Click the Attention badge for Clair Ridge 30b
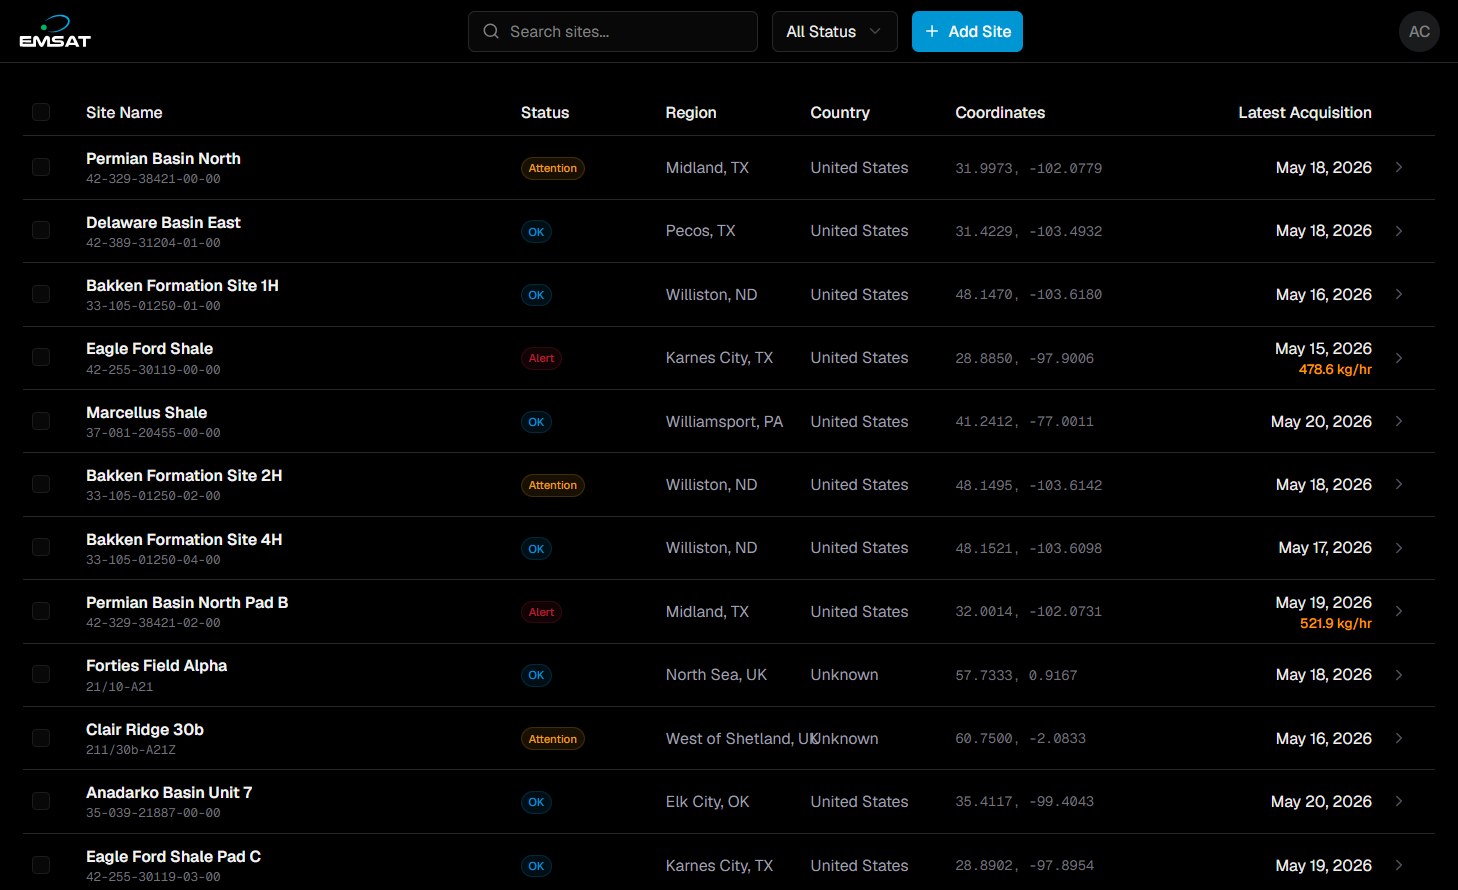This screenshot has height=890, width=1458. click(x=553, y=739)
